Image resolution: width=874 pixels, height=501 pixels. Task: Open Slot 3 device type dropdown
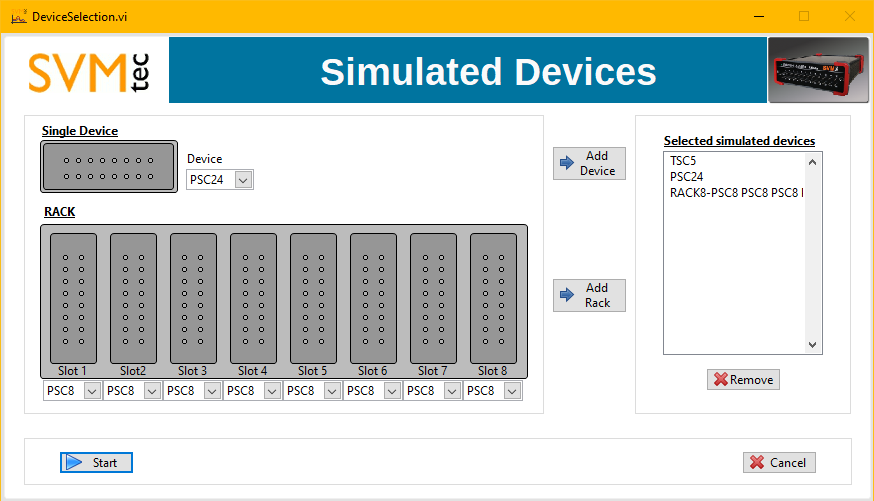pyautogui.click(x=212, y=391)
